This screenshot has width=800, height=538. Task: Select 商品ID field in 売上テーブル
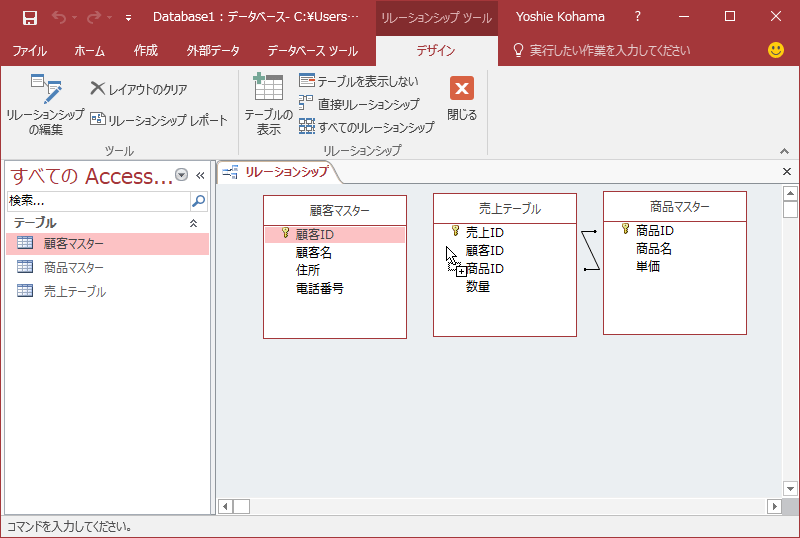tap(485, 268)
